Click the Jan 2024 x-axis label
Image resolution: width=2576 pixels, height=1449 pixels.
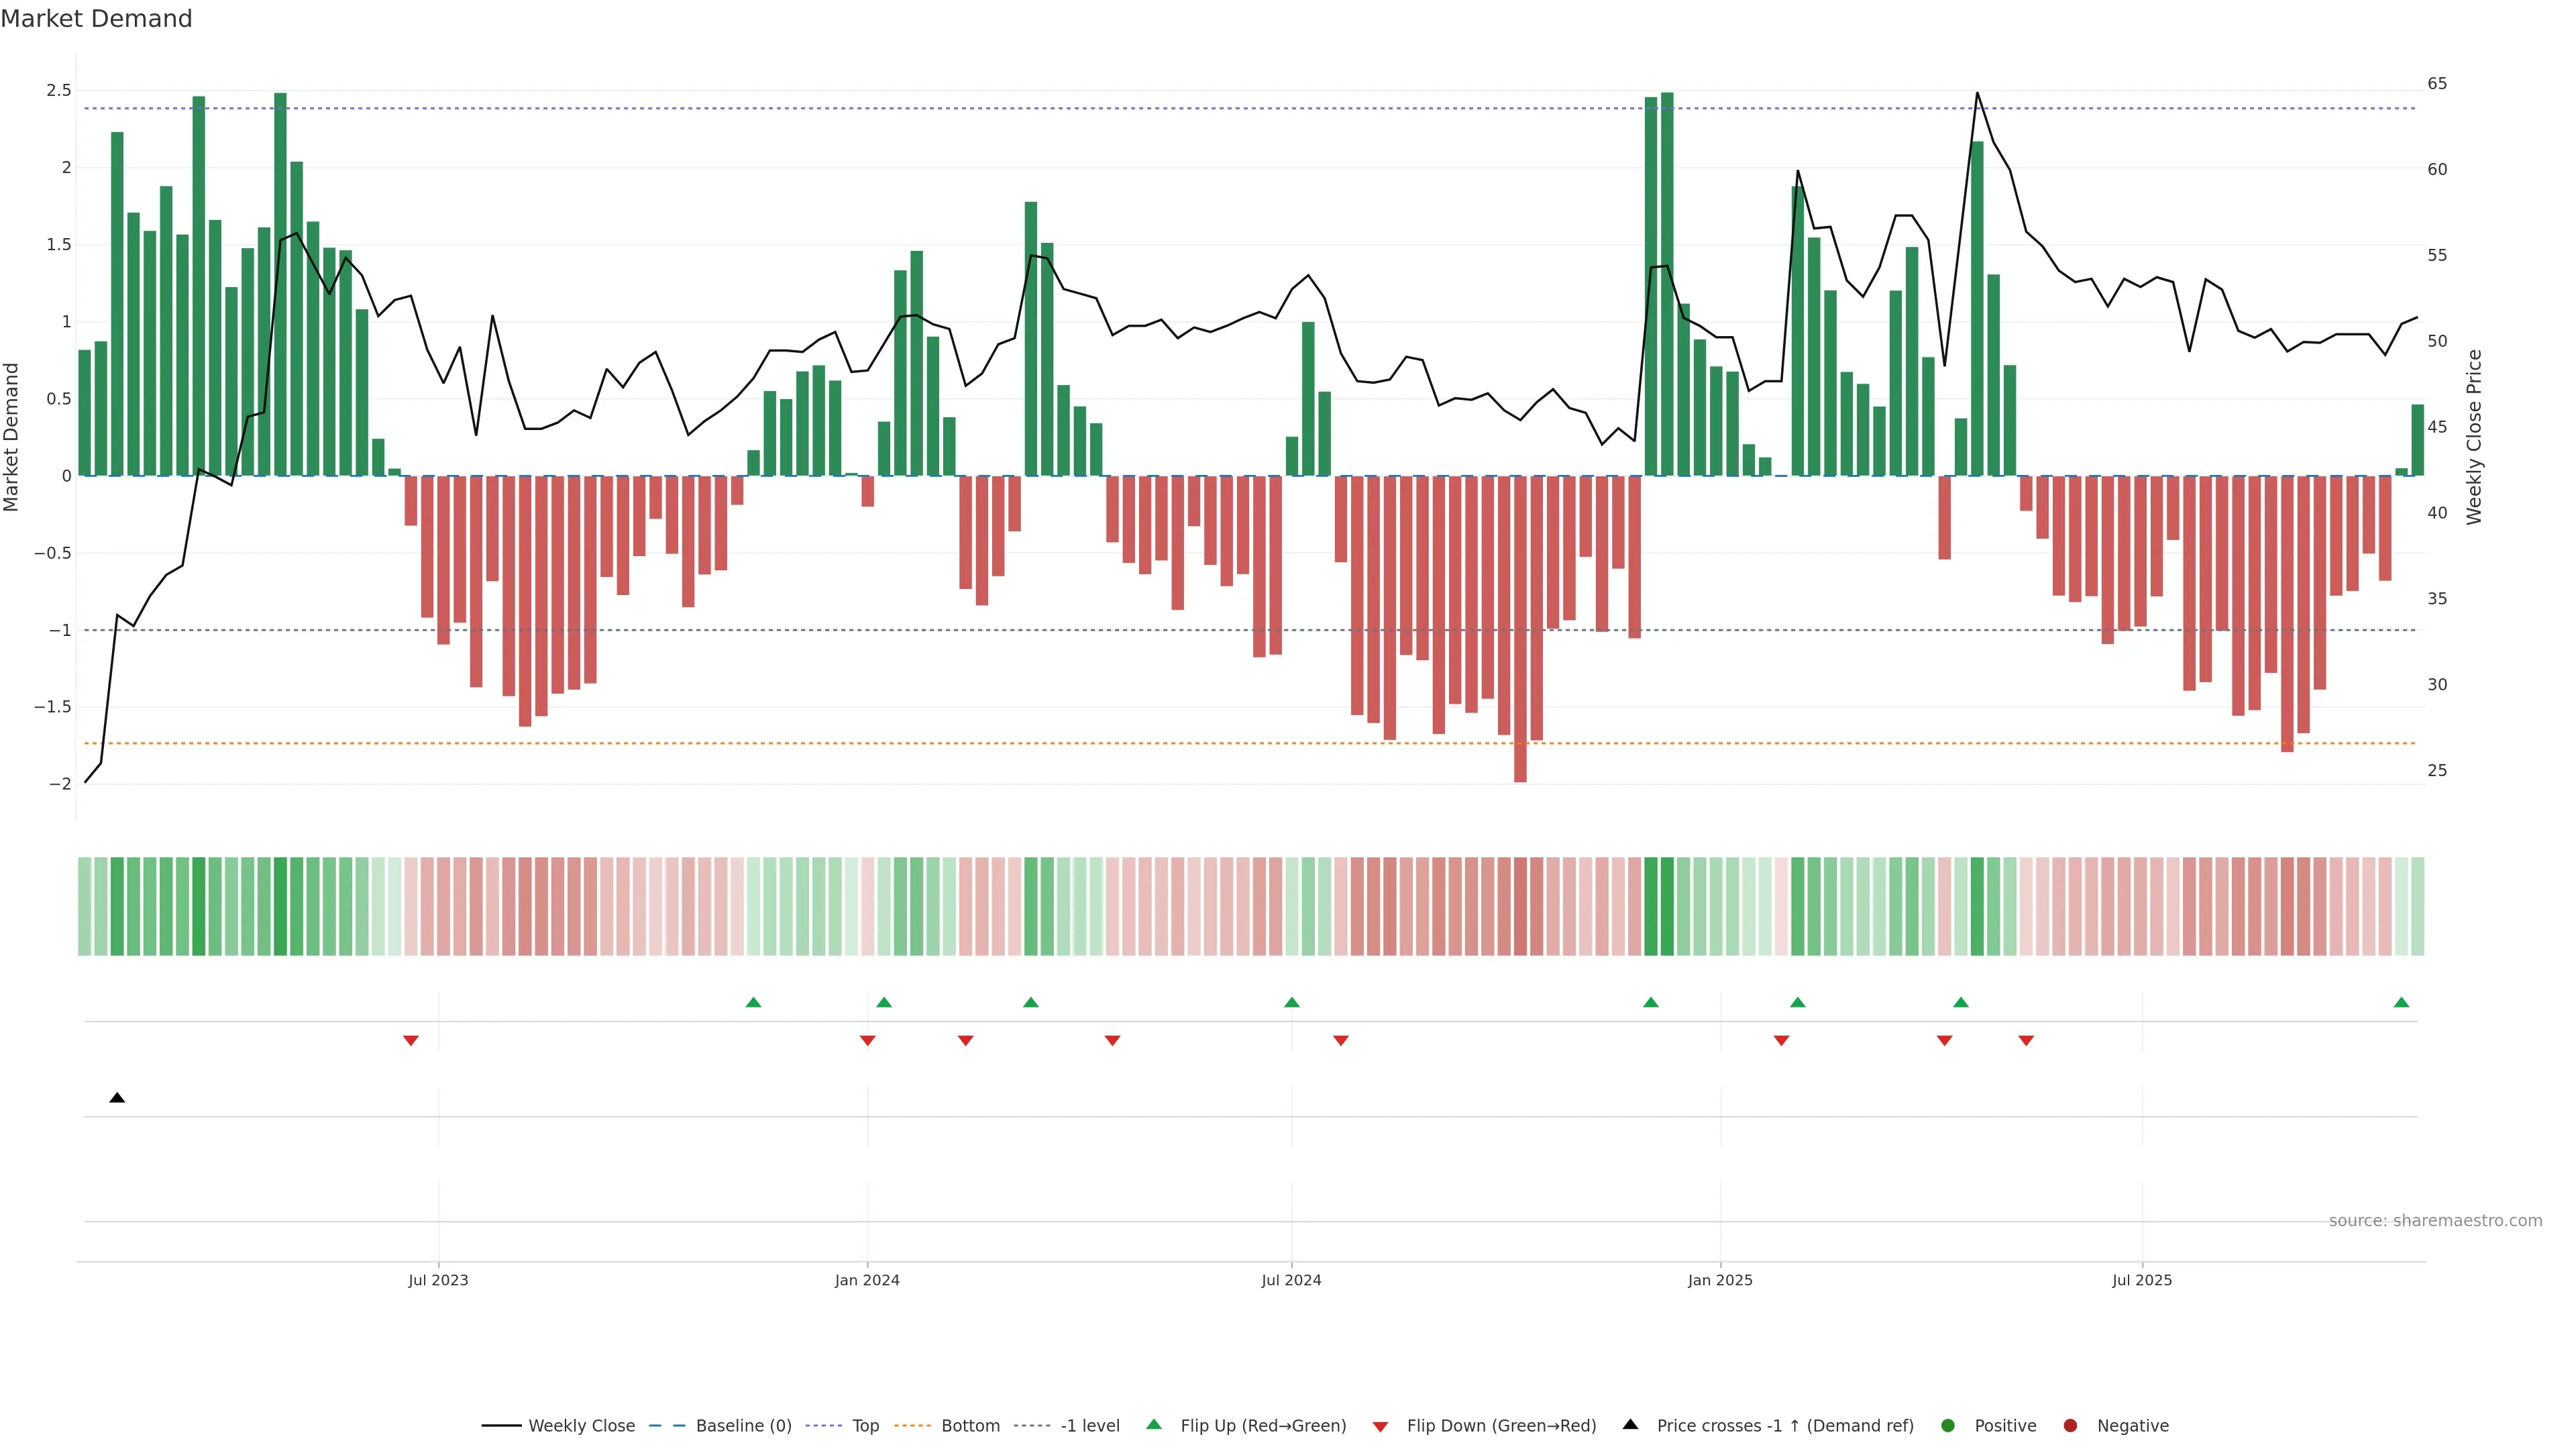[867, 1280]
